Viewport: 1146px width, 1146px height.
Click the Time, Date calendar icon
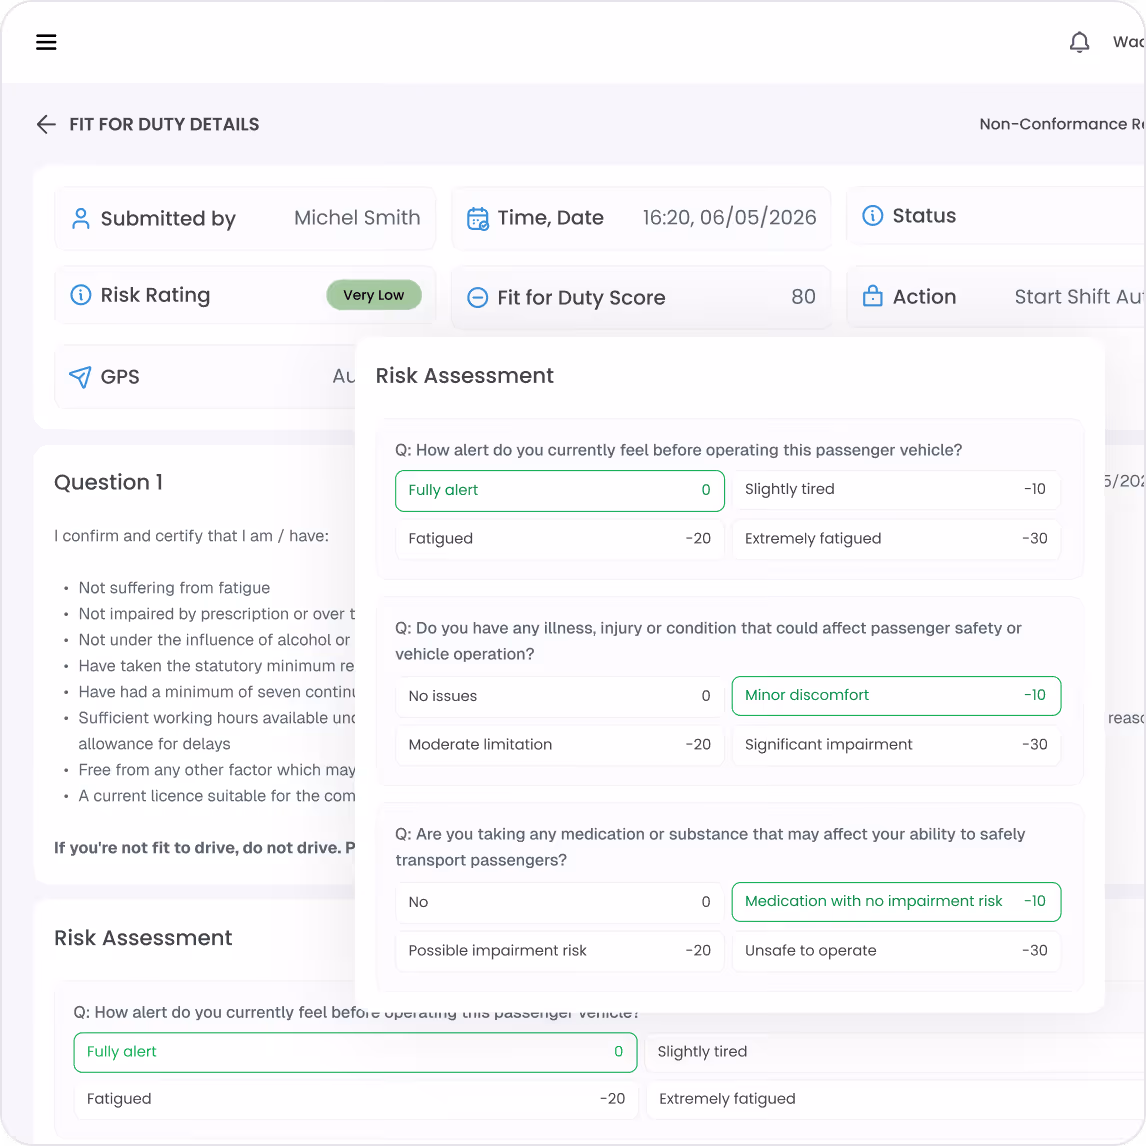tap(478, 219)
